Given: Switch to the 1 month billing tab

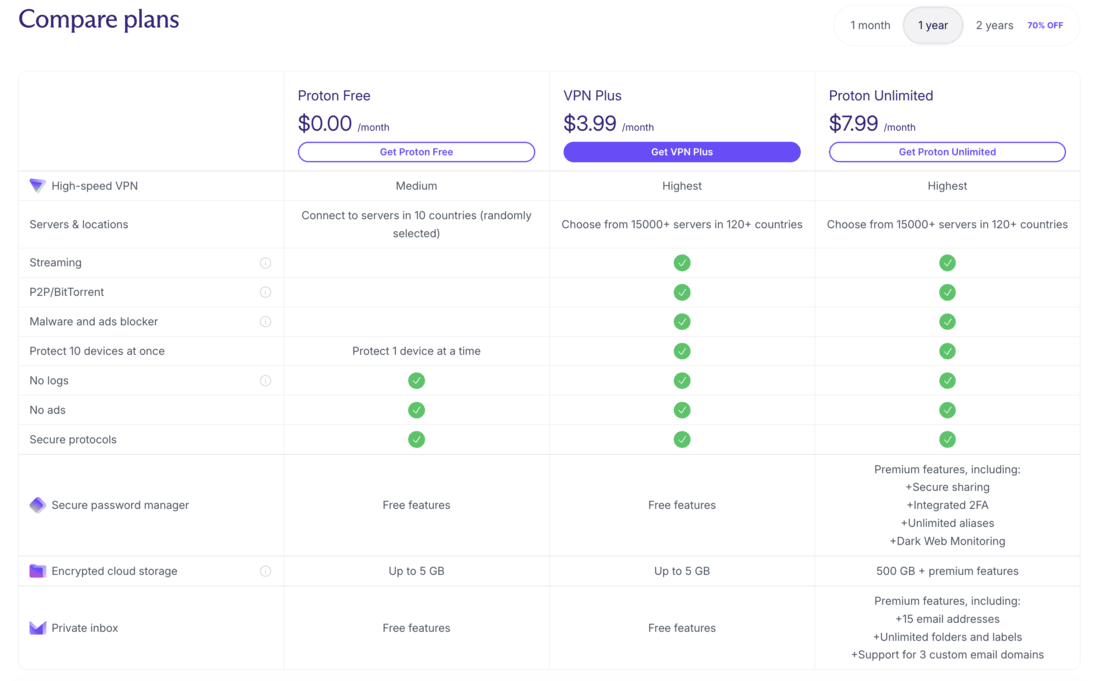Looking at the screenshot, I should coord(869,25).
